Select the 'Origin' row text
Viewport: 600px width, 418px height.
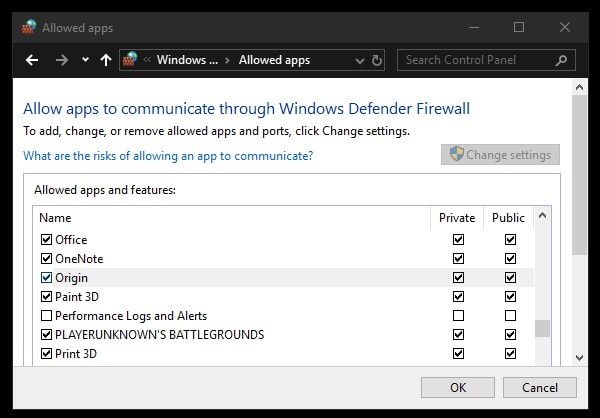pyautogui.click(x=71, y=278)
